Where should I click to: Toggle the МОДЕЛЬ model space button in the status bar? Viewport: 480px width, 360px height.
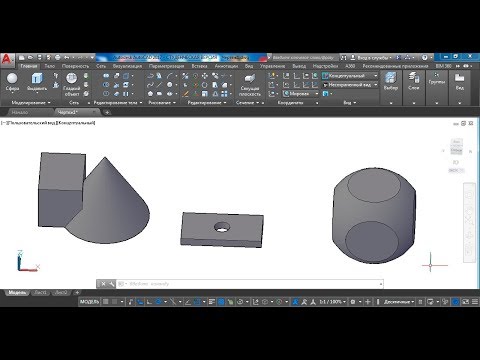coord(89,302)
